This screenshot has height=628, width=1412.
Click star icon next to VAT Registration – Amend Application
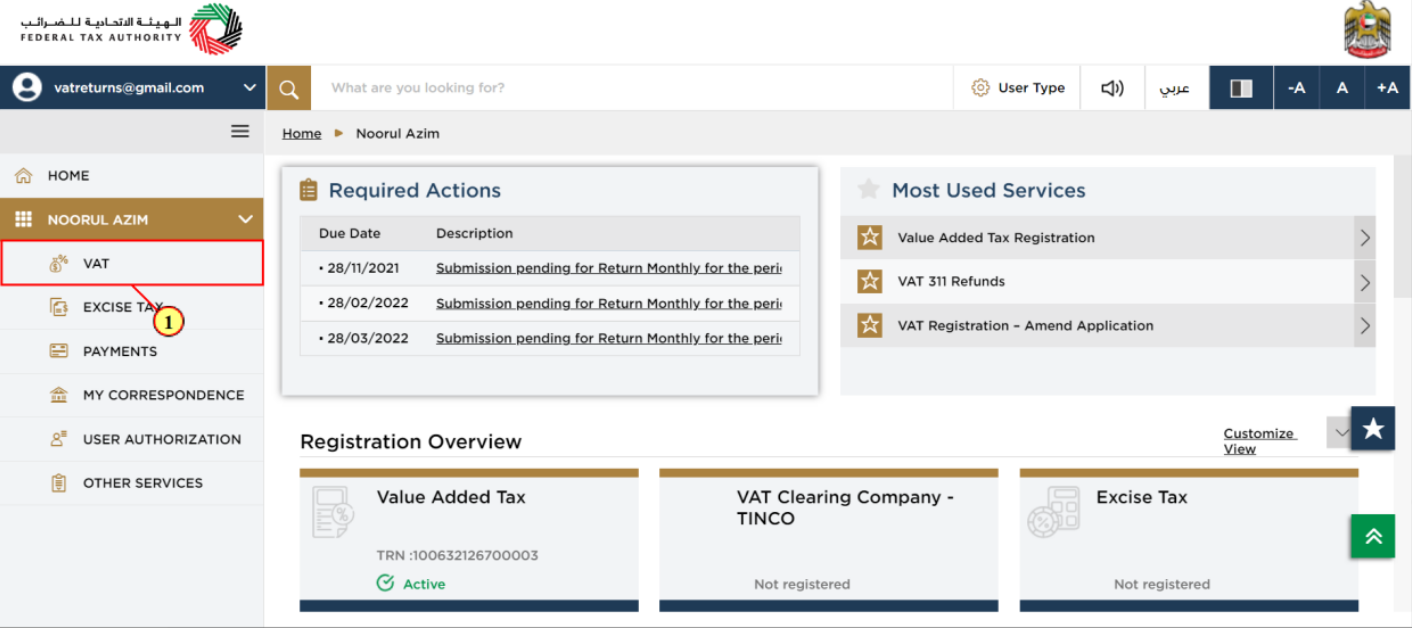coord(870,326)
